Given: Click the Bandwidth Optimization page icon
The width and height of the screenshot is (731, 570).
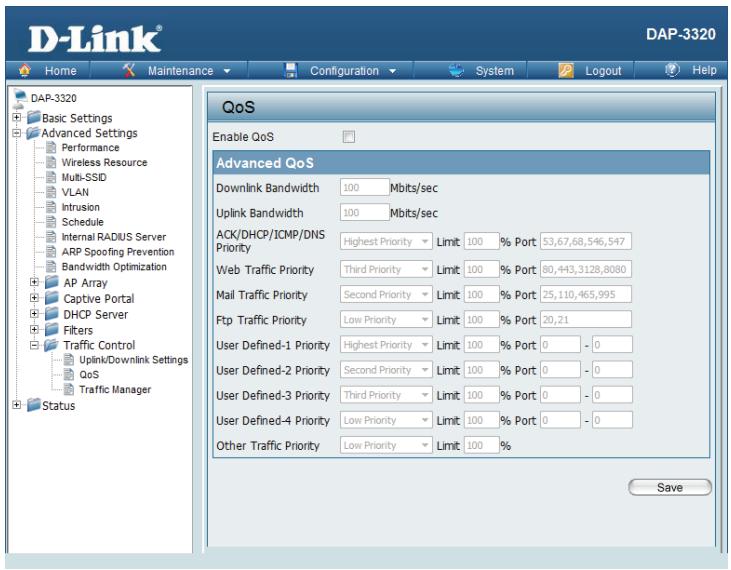Looking at the screenshot, I should coord(51,267).
